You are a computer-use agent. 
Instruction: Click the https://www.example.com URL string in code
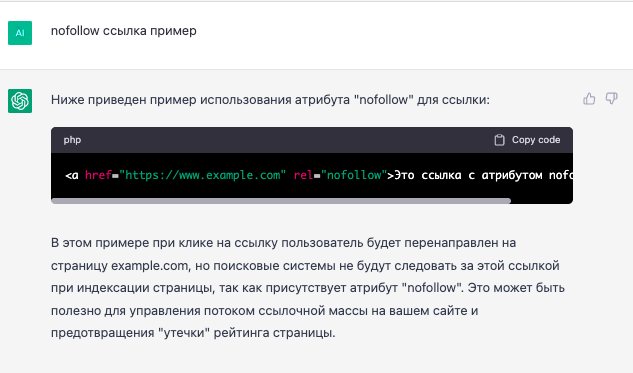pos(203,175)
